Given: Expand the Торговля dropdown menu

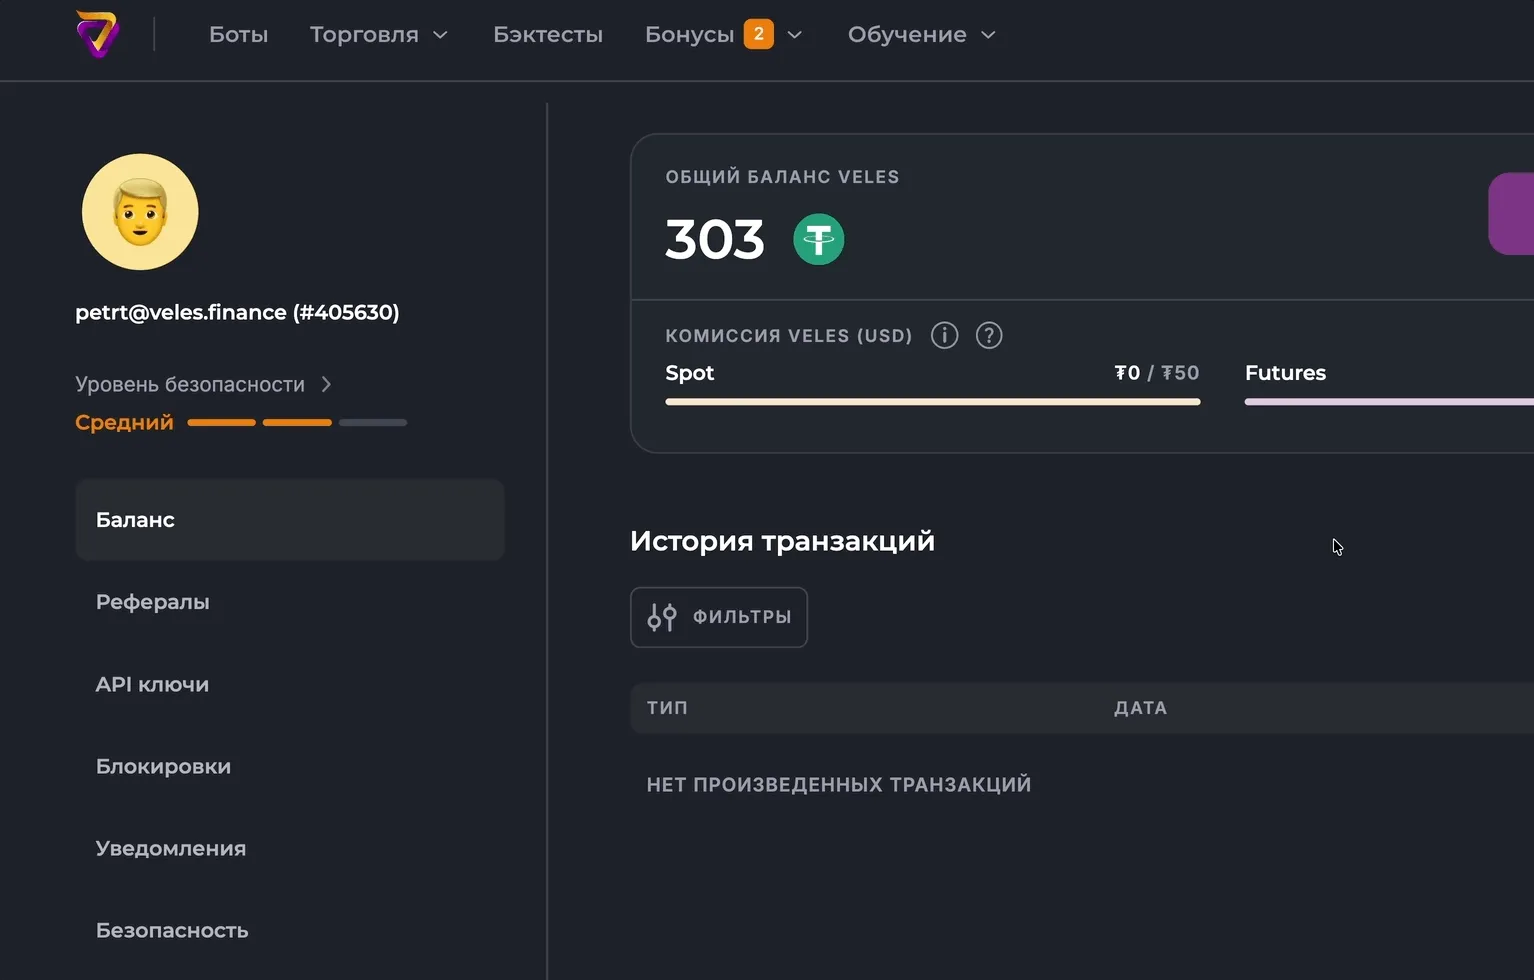Looking at the screenshot, I should click(379, 33).
